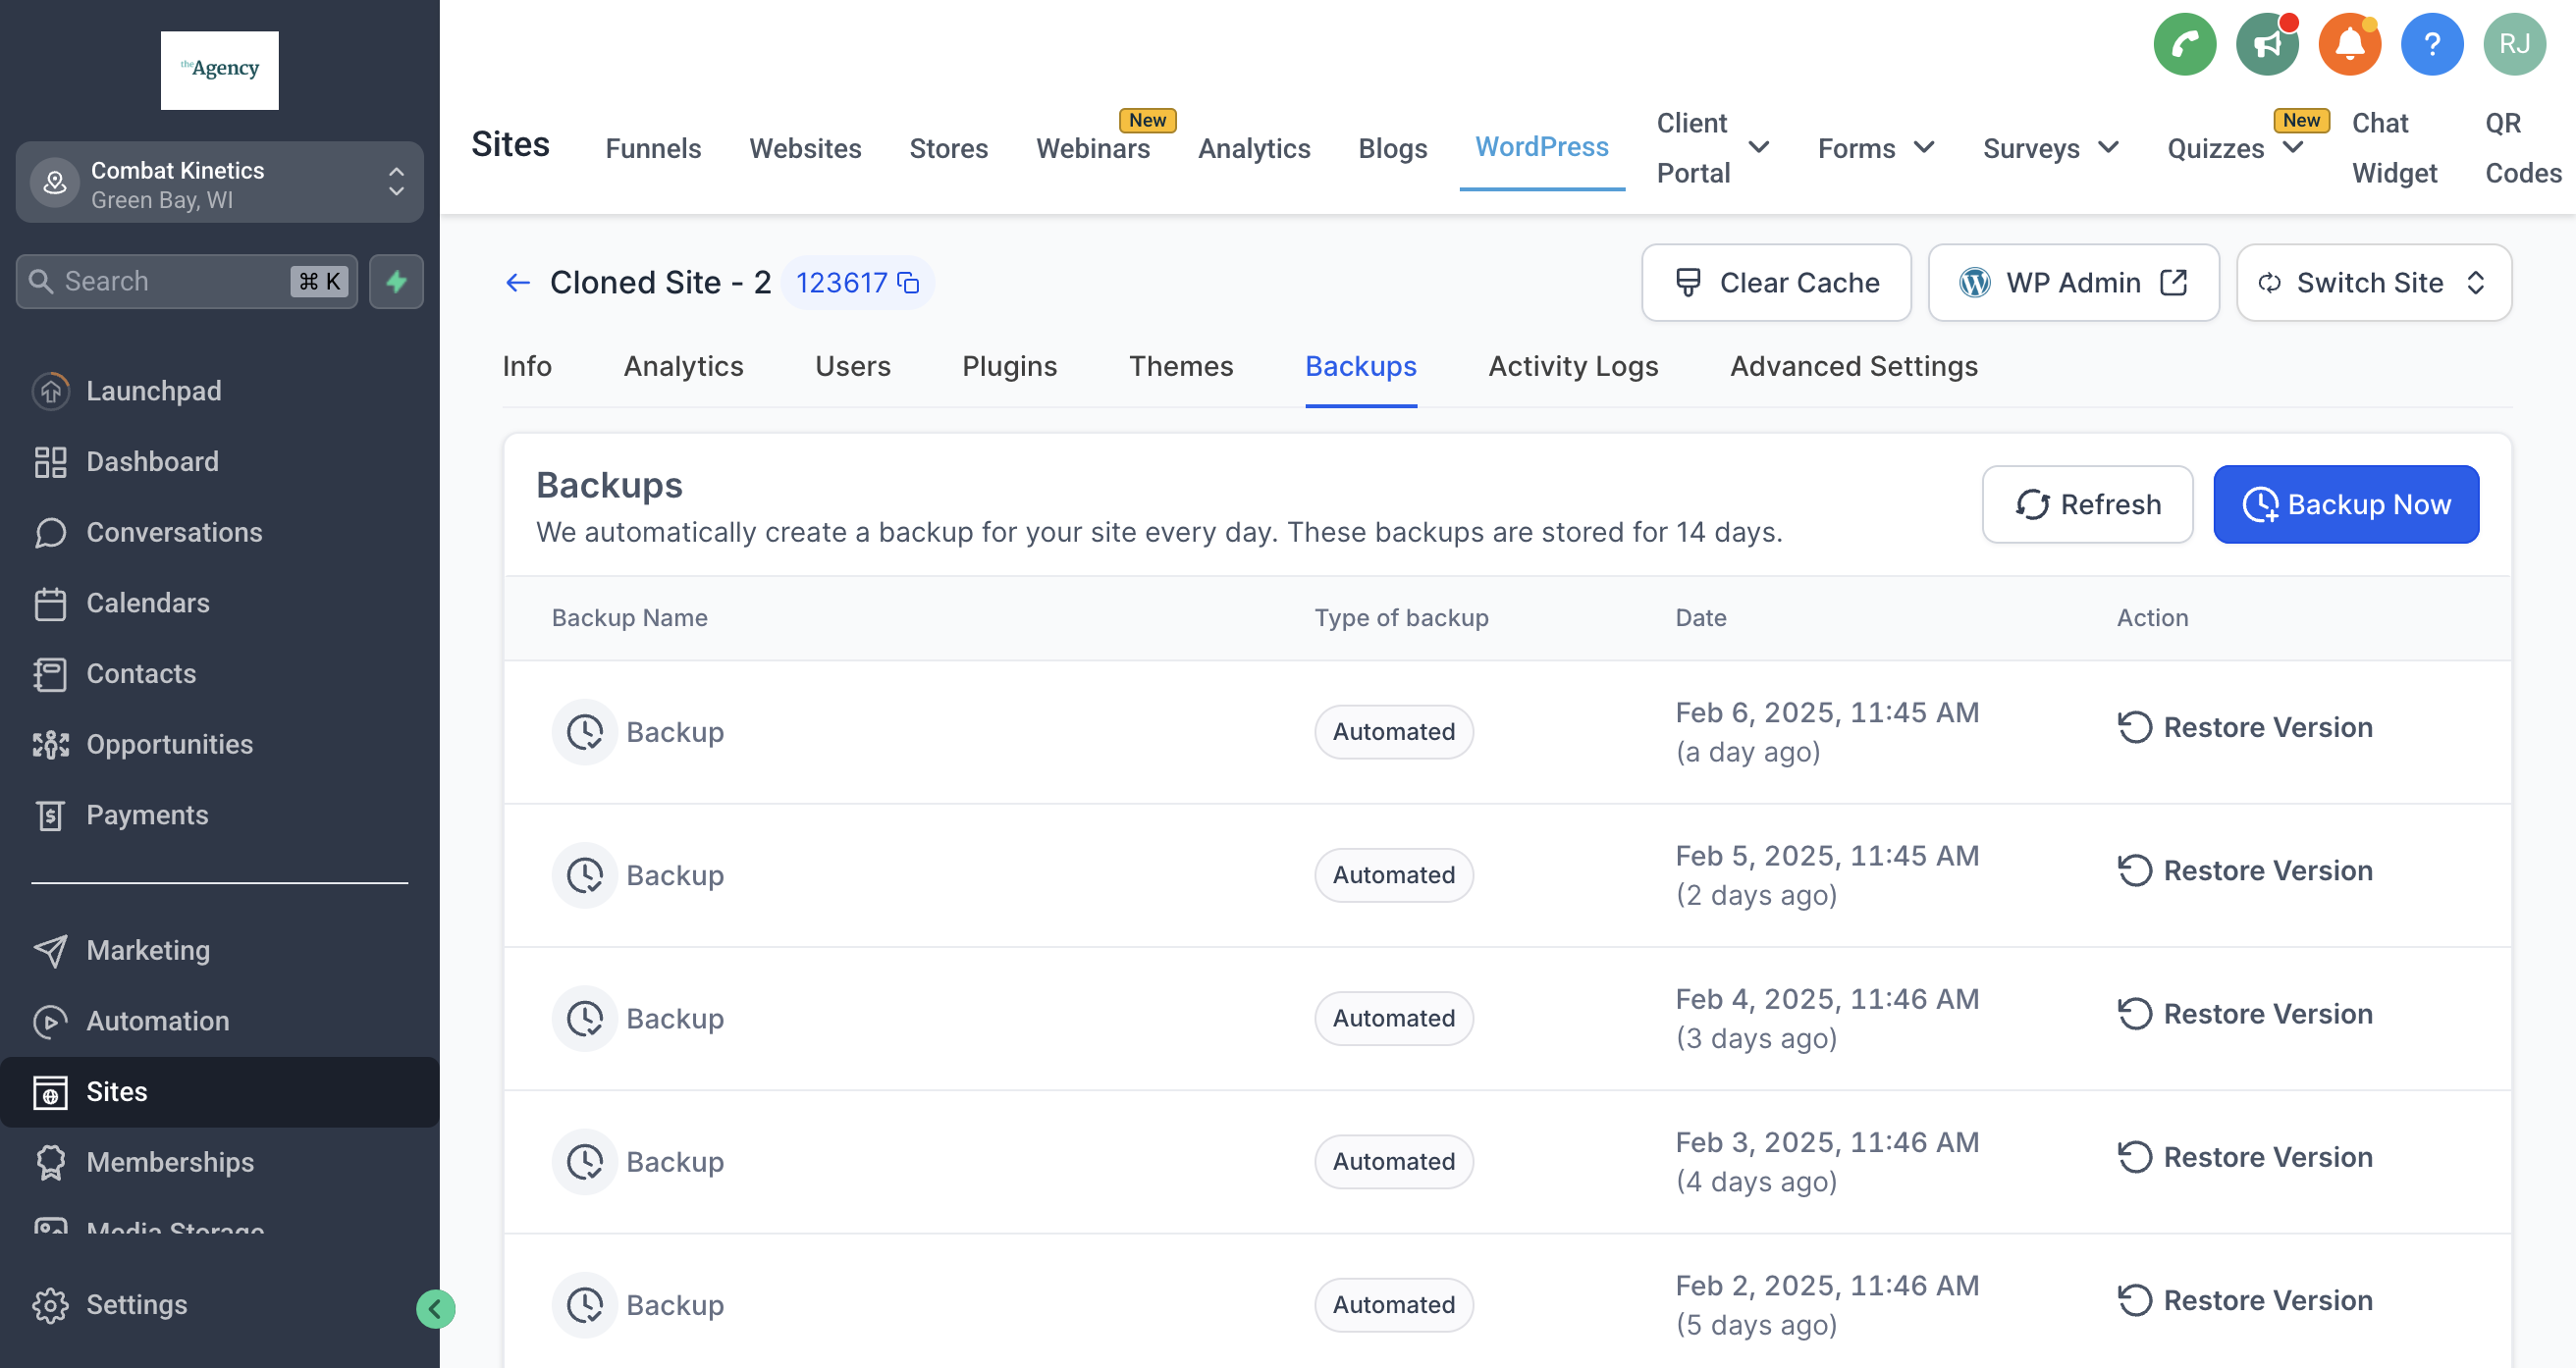
Task: Open the megaphone announcements icon
Action: (2267, 44)
